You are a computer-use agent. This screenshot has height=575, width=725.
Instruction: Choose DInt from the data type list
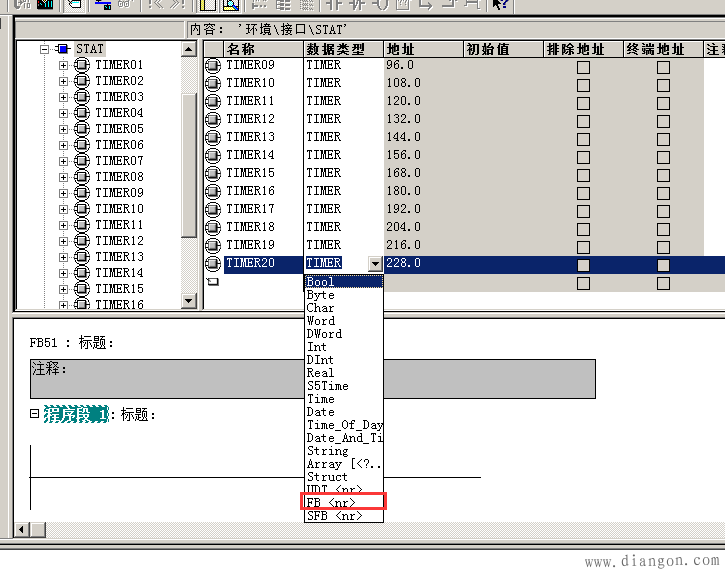tap(344, 360)
